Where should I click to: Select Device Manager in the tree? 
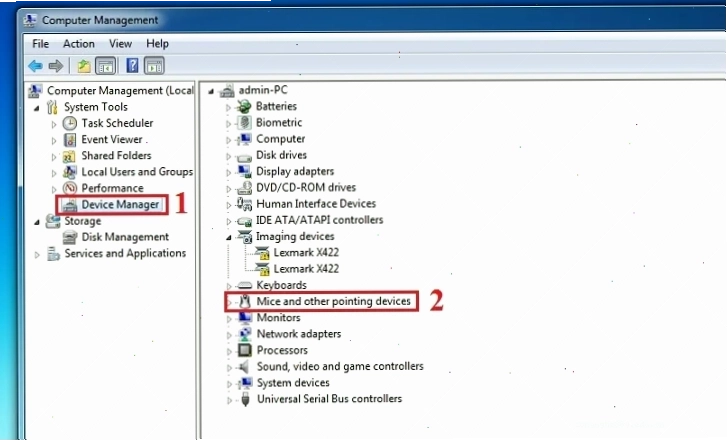point(120,205)
